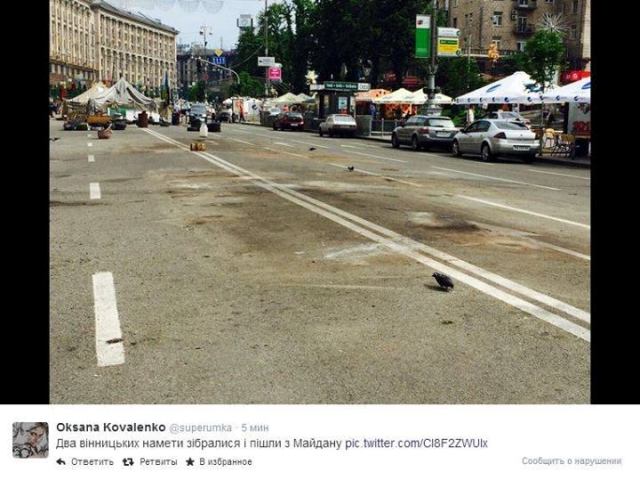Click the Ретвиты retweet label
Image resolution: width=640 pixels, height=480 pixels.
[x=158, y=462]
